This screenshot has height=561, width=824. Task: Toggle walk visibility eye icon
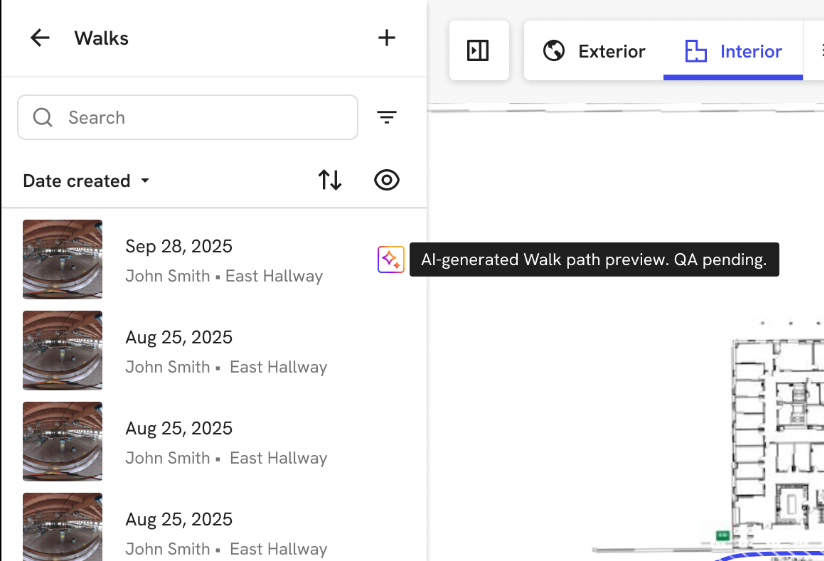click(x=387, y=180)
